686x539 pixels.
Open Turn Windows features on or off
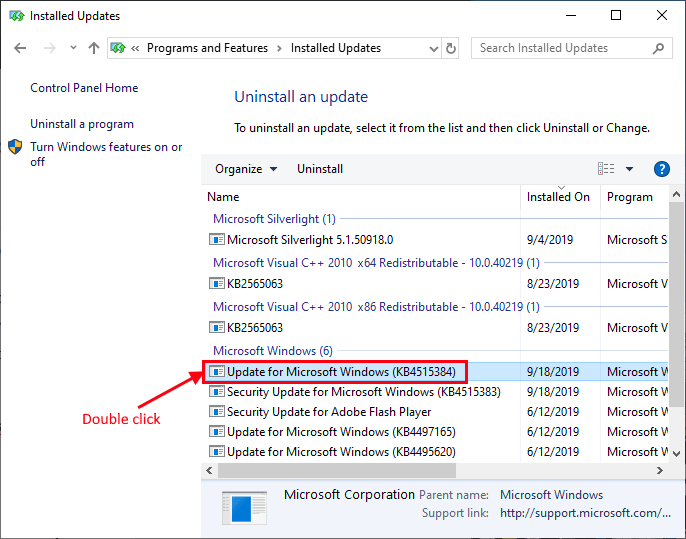(106, 154)
